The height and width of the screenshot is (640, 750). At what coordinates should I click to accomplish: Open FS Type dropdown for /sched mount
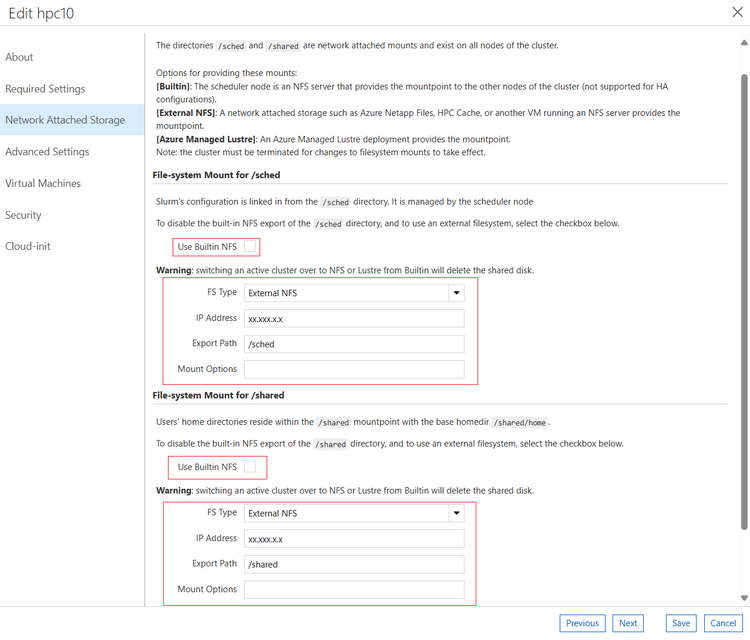click(354, 293)
